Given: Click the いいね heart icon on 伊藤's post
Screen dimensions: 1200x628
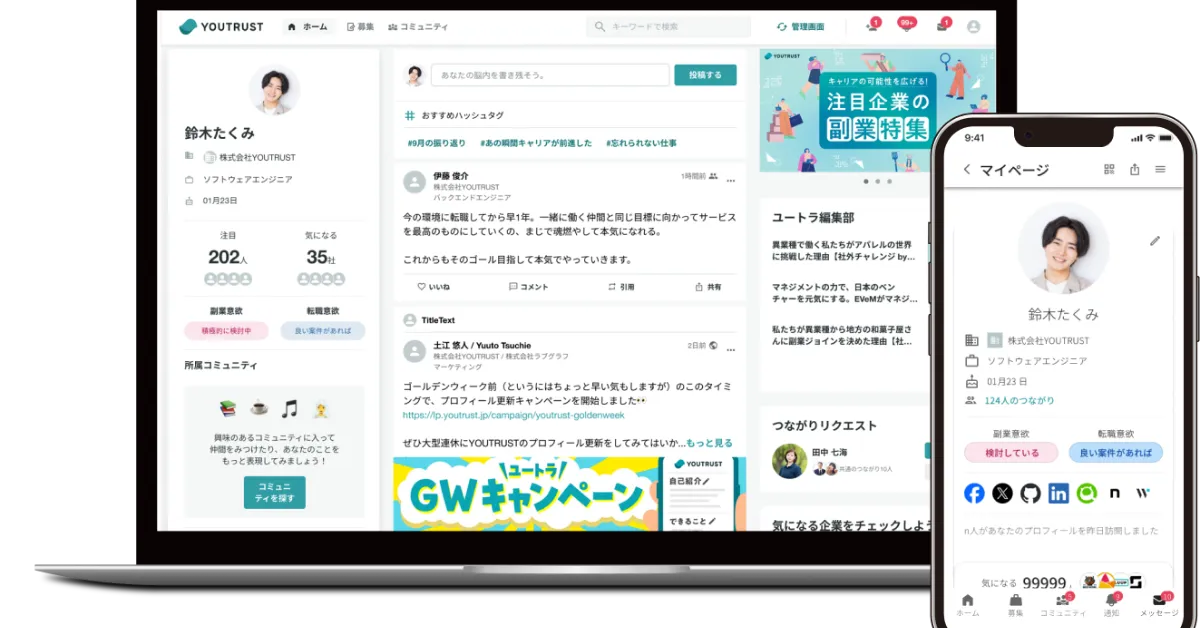Looking at the screenshot, I should tap(422, 287).
